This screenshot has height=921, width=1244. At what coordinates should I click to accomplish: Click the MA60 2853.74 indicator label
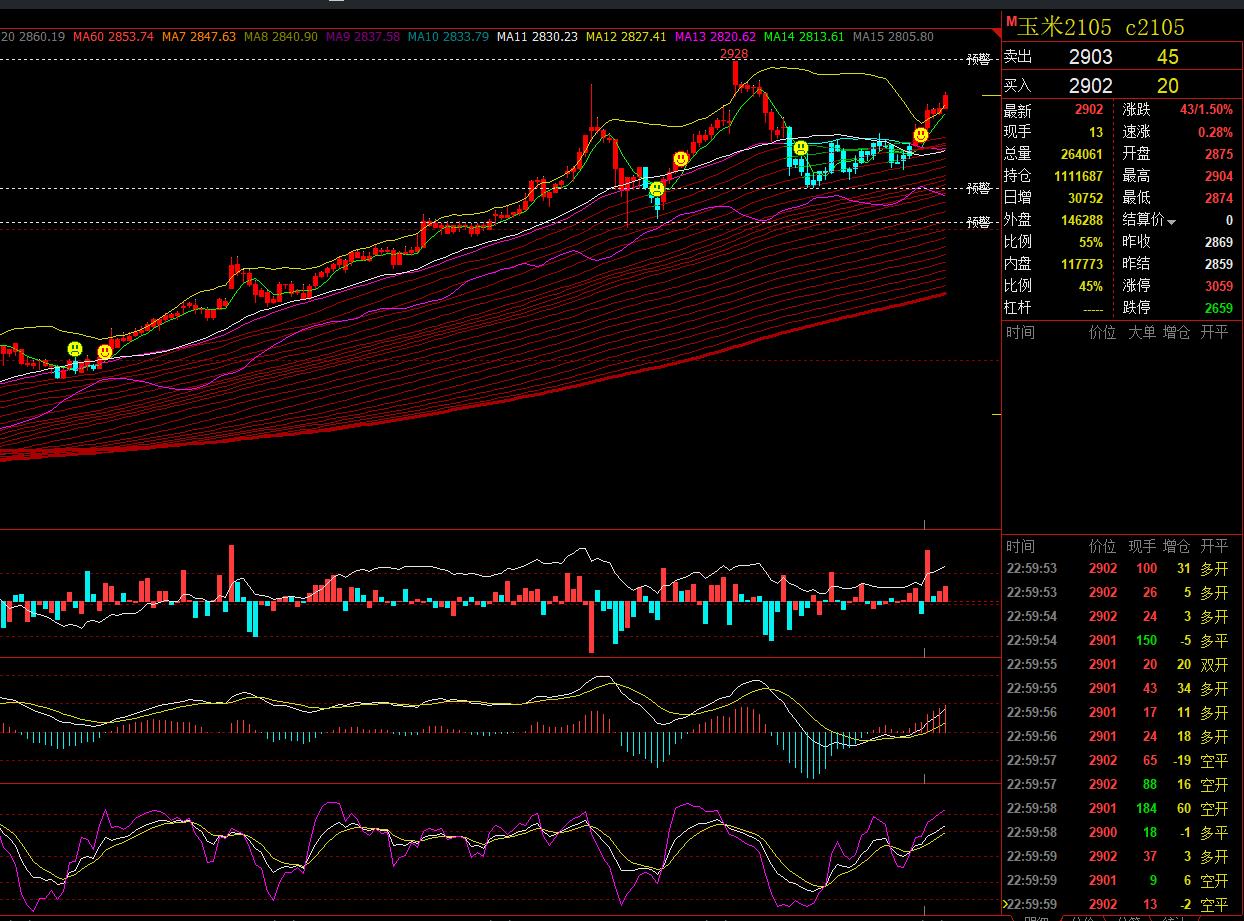click(112, 37)
